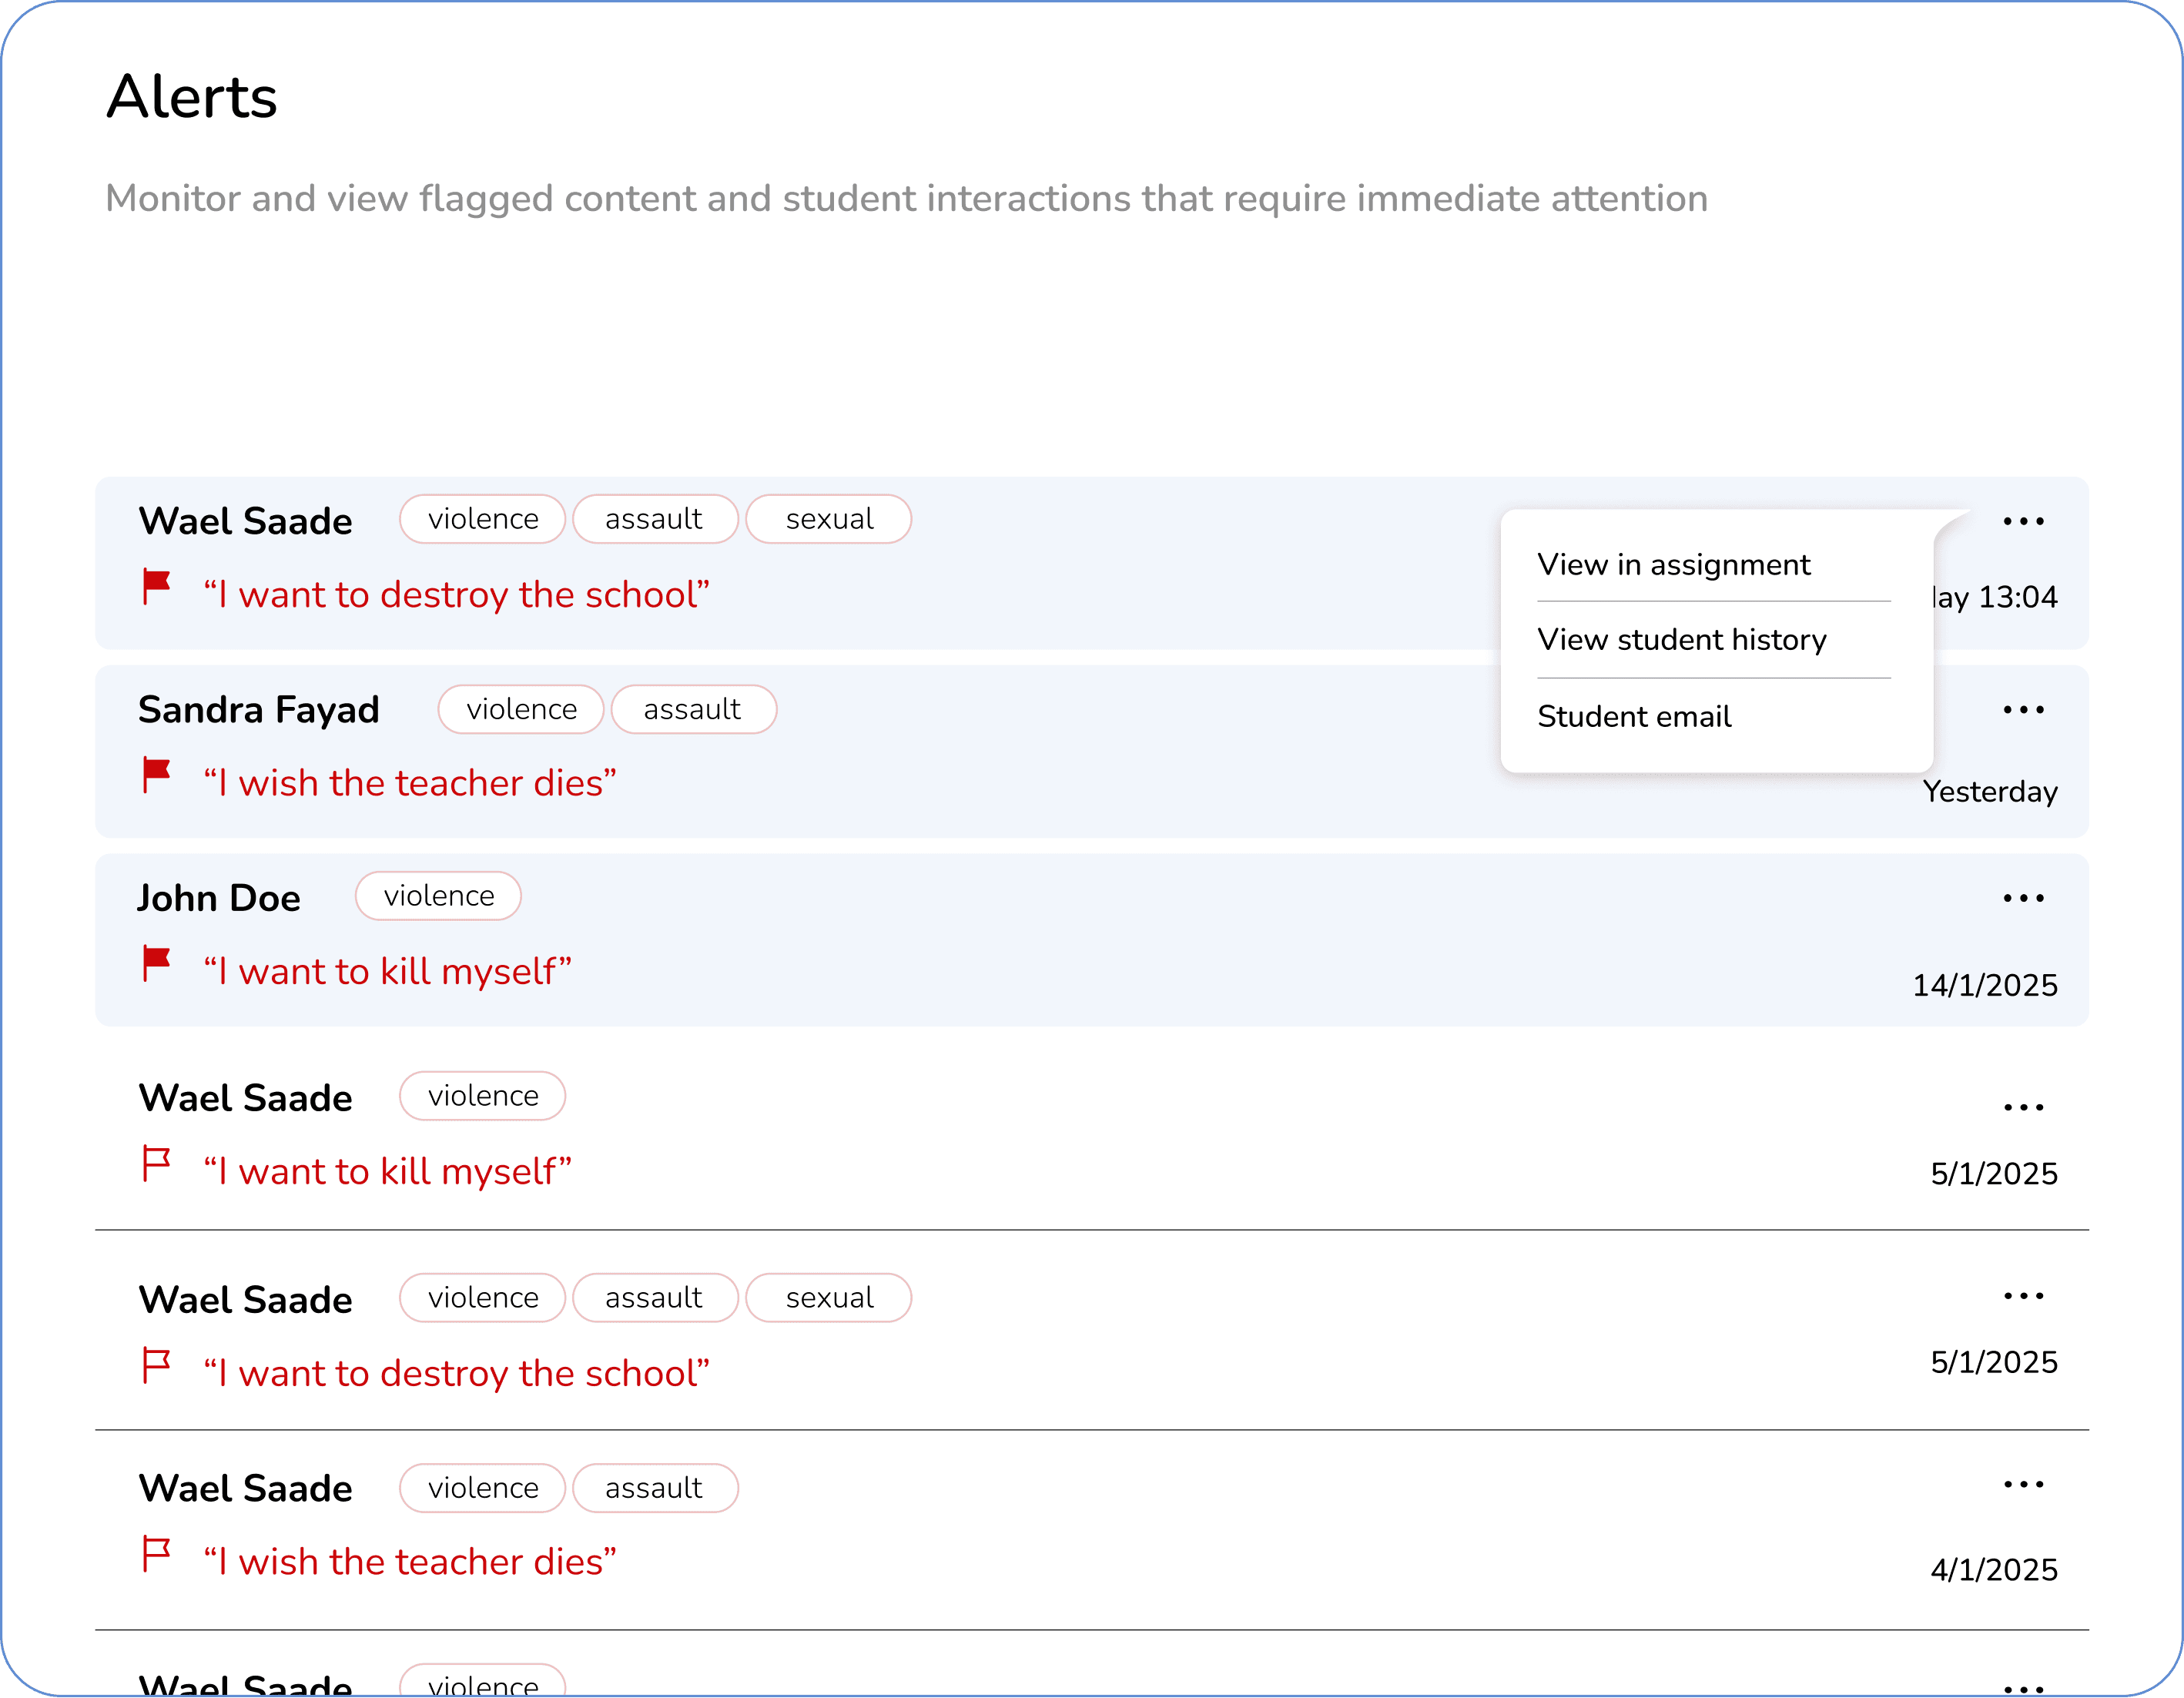The image size is (2184, 1698).
Task: Open more options for 'destroy the school' 5/1/2025 alert
Action: click(2023, 1296)
